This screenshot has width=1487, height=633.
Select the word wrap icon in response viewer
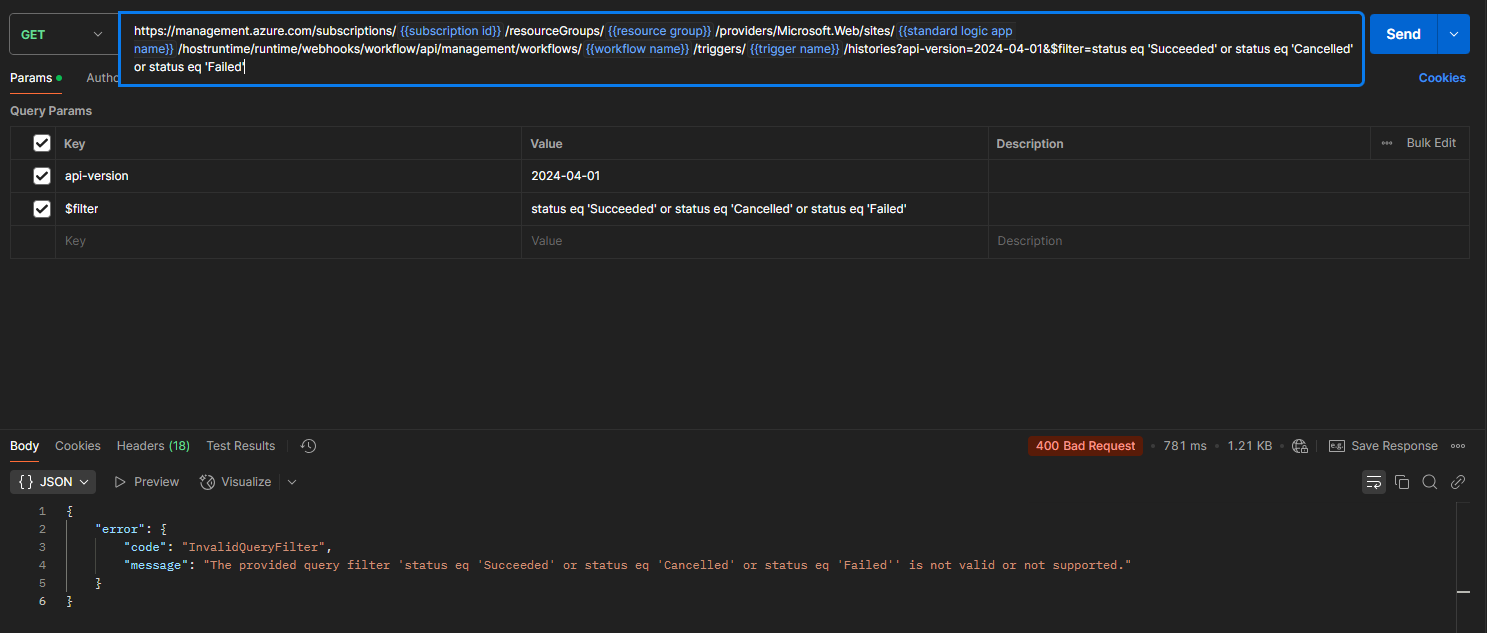pyautogui.click(x=1373, y=482)
